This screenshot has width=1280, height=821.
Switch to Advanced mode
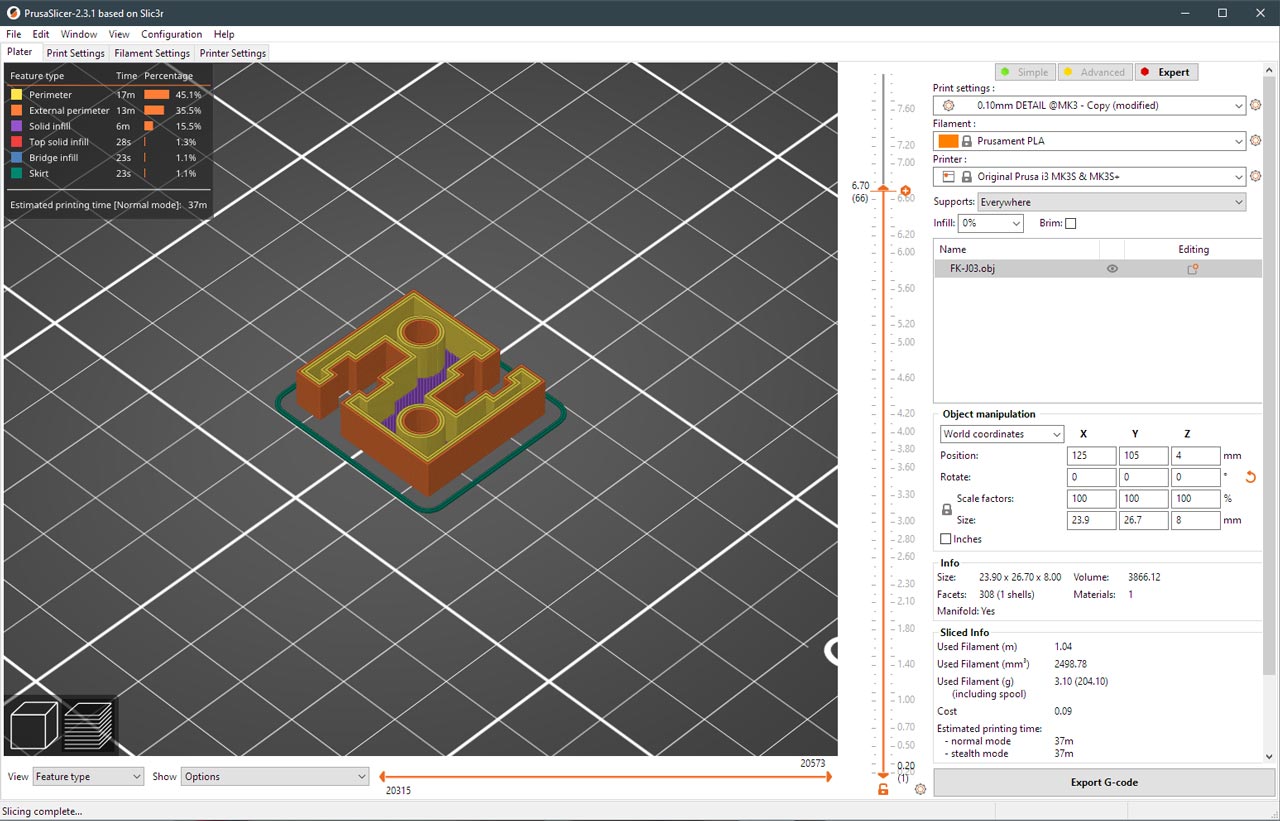pyautogui.click(x=1094, y=72)
